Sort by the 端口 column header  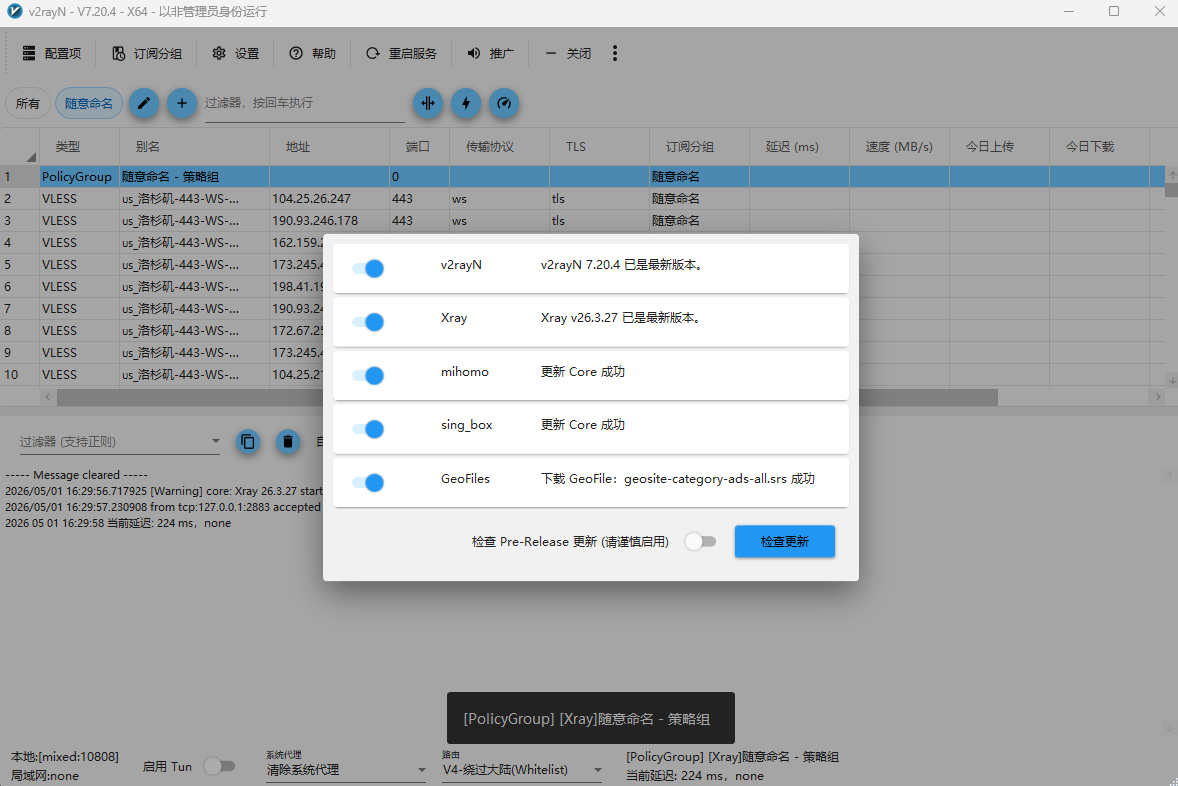418,147
